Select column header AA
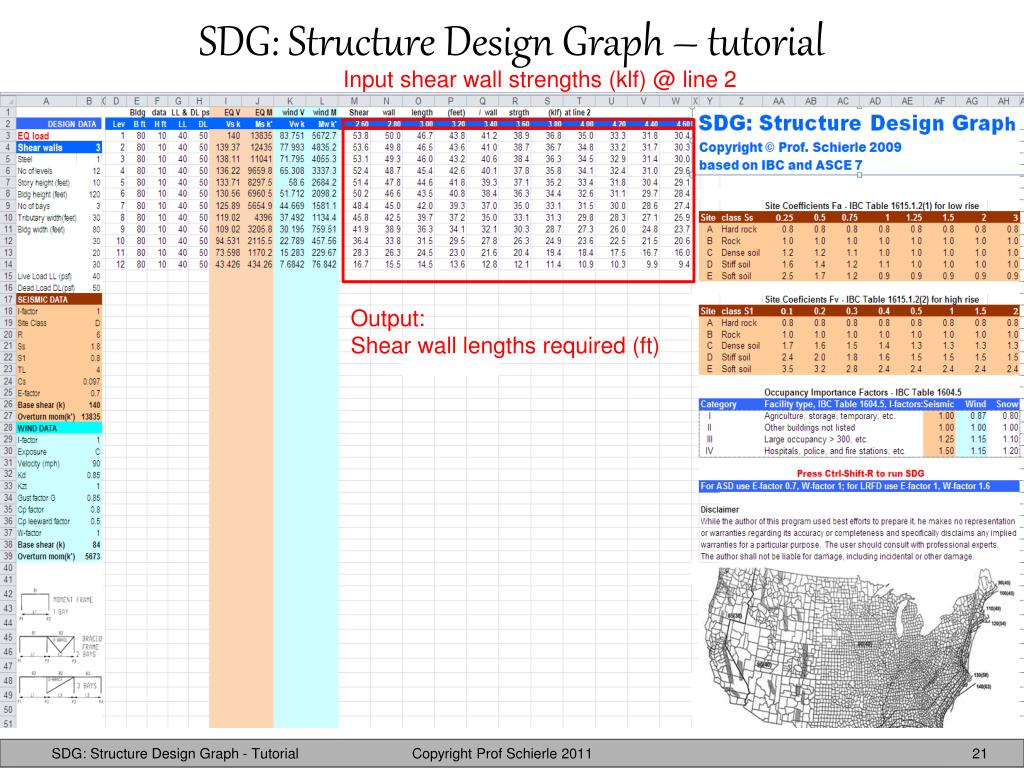This screenshot has width=1024, height=768. pyautogui.click(x=778, y=101)
